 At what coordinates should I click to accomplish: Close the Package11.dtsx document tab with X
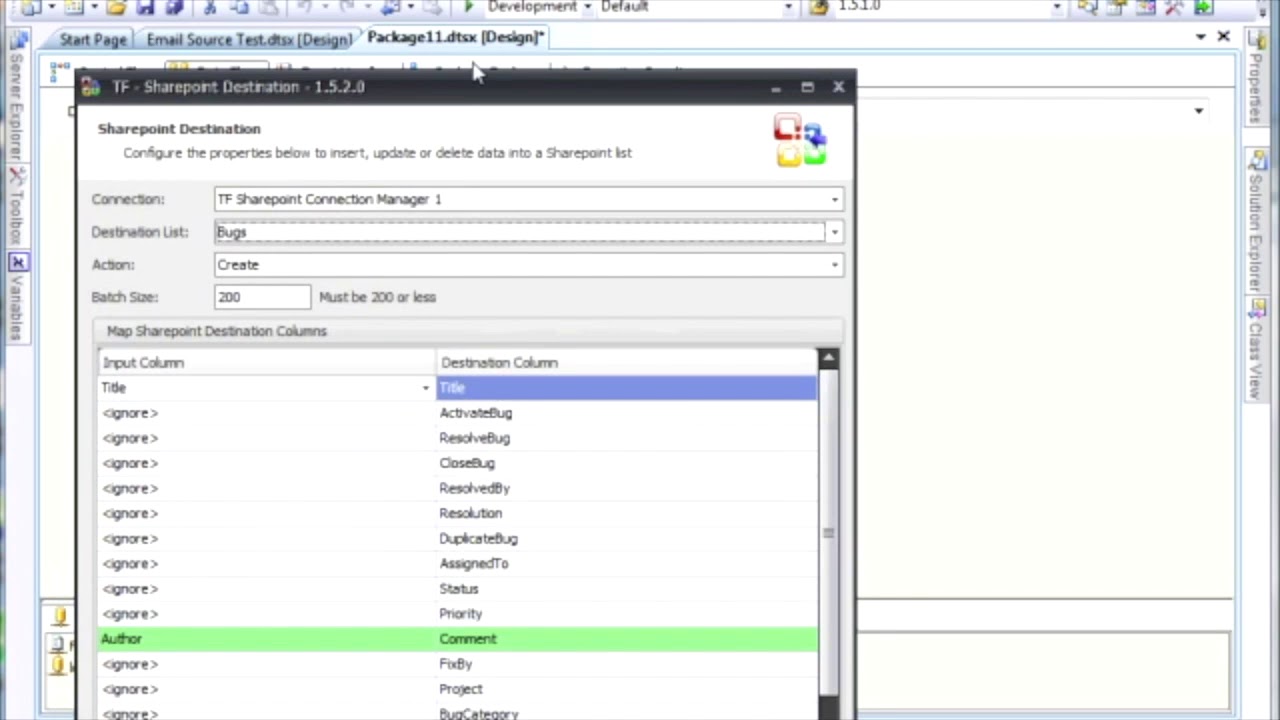pyautogui.click(x=1223, y=37)
